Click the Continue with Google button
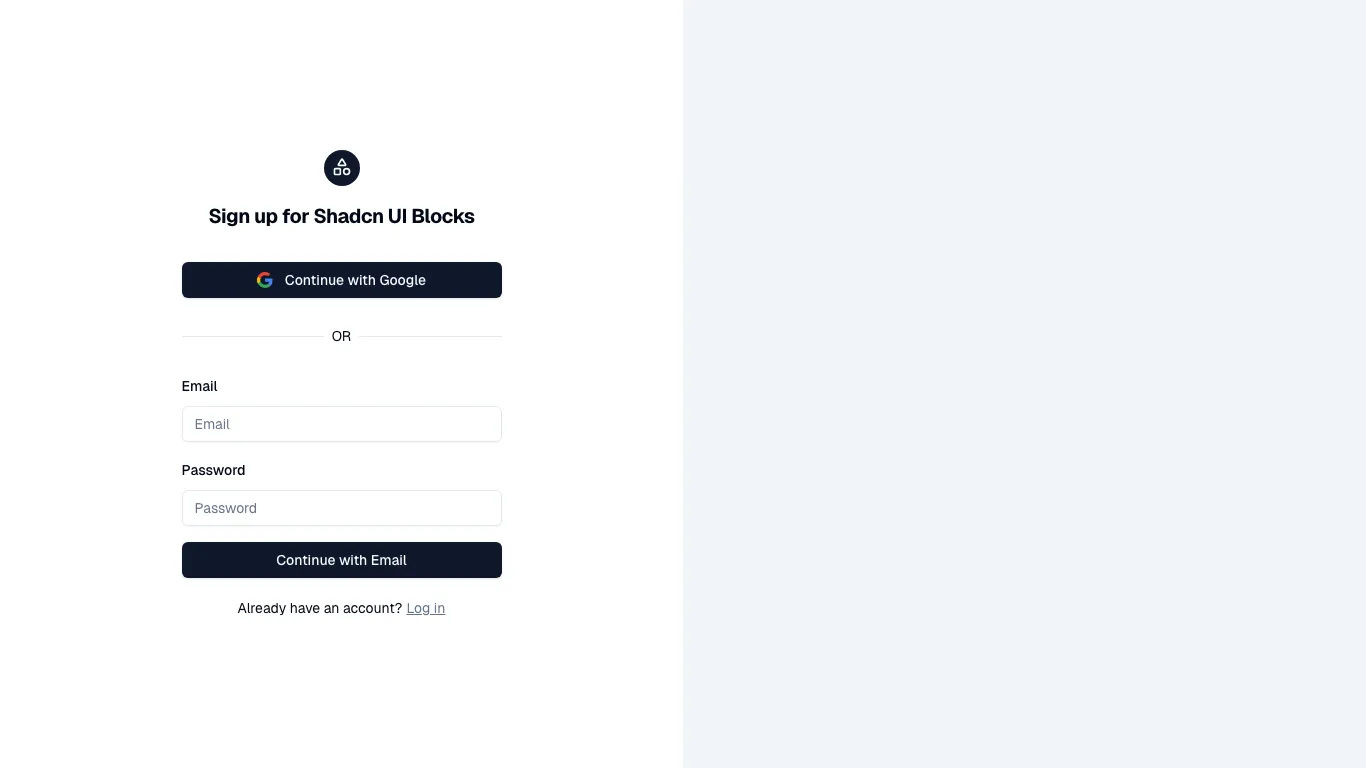The width and height of the screenshot is (1366, 768). (x=341, y=280)
